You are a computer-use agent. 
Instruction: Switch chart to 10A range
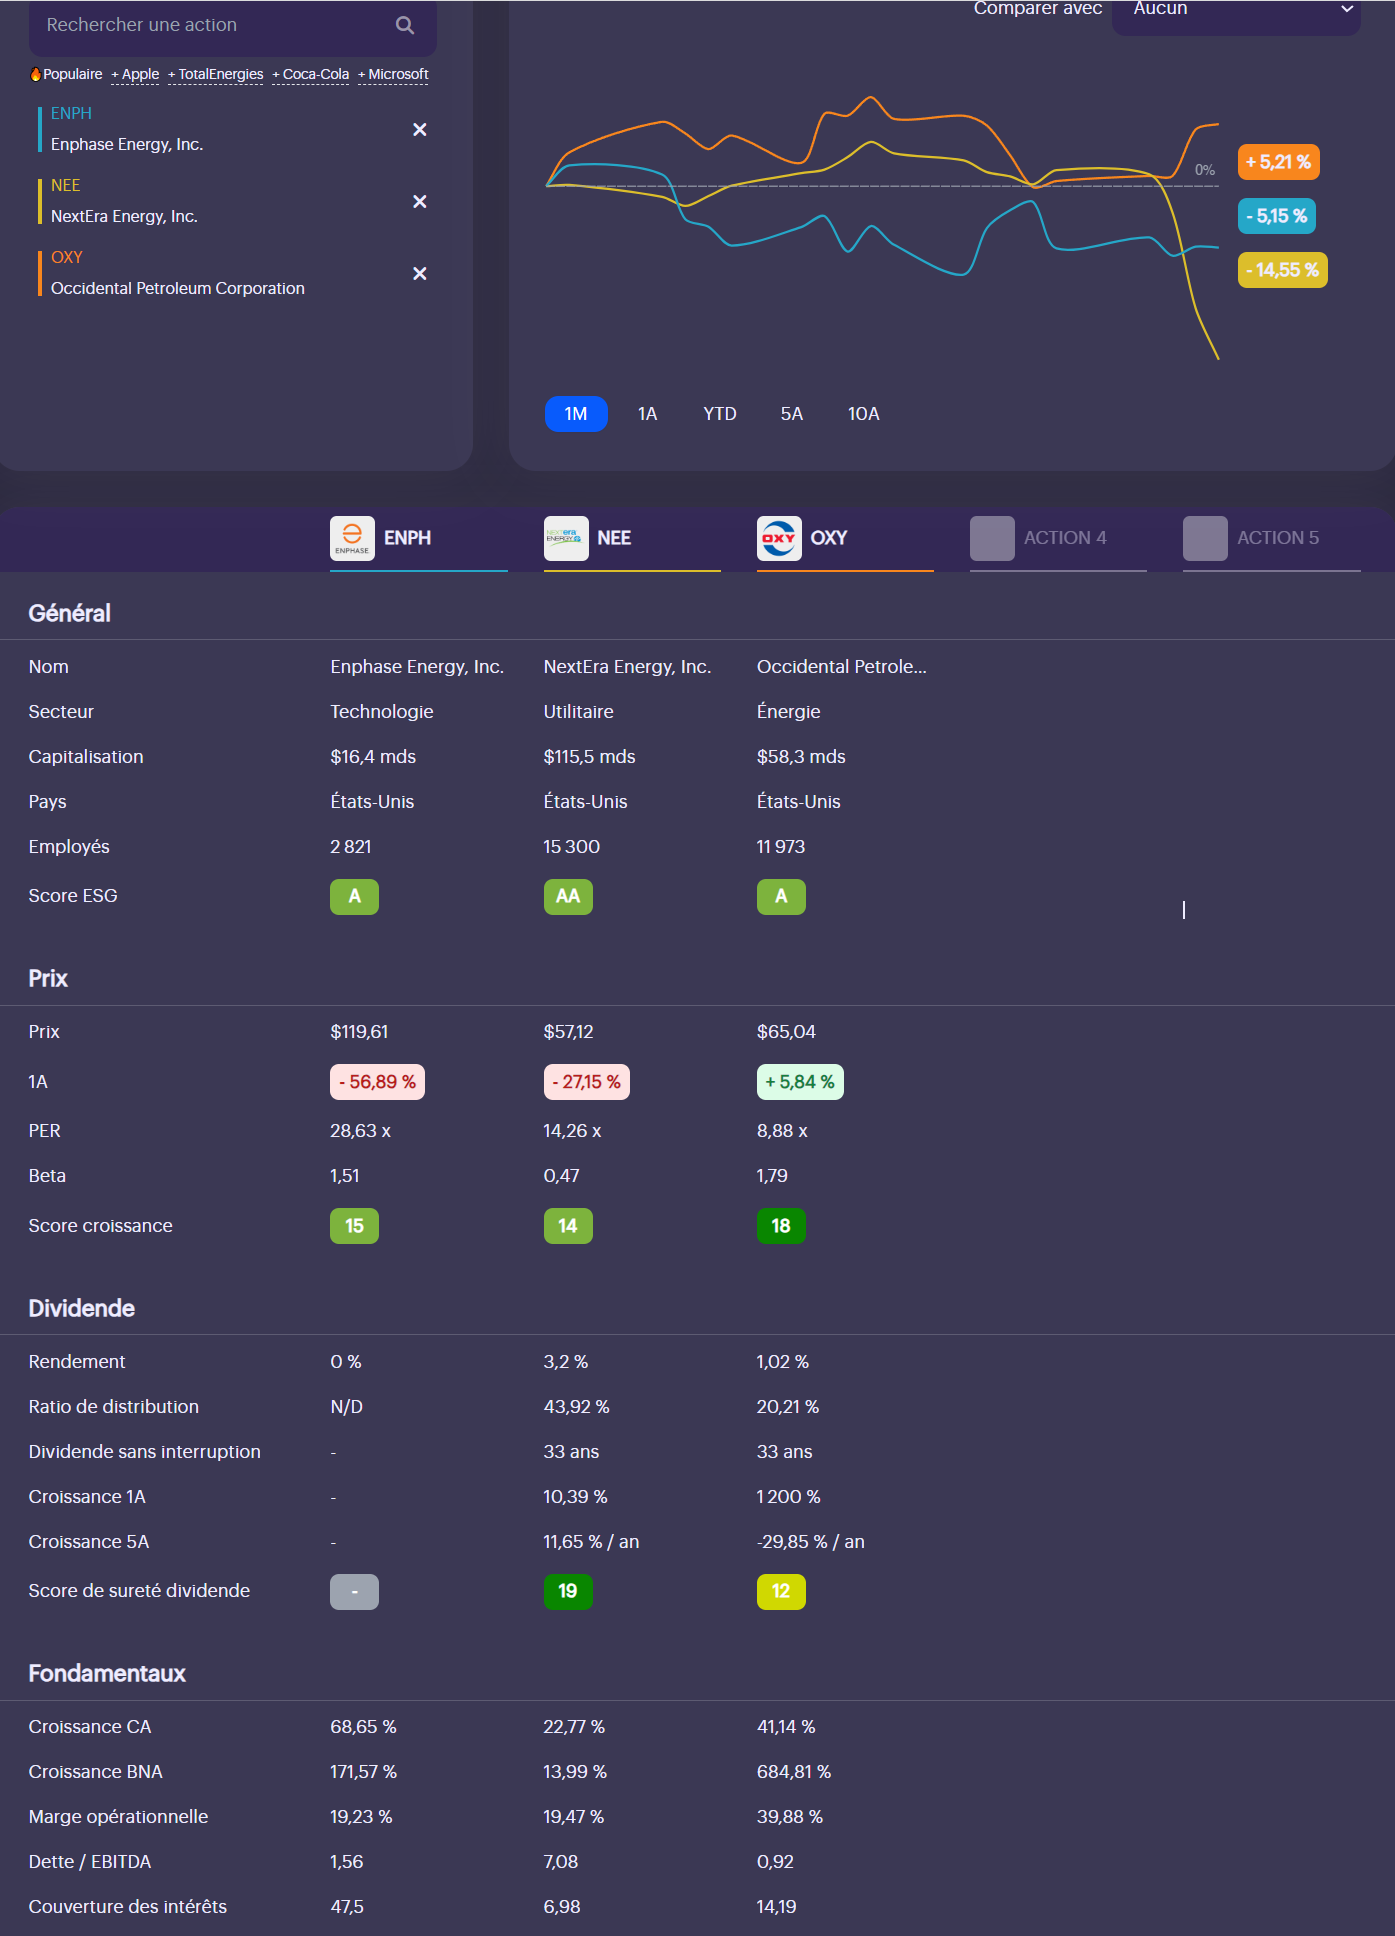[864, 414]
